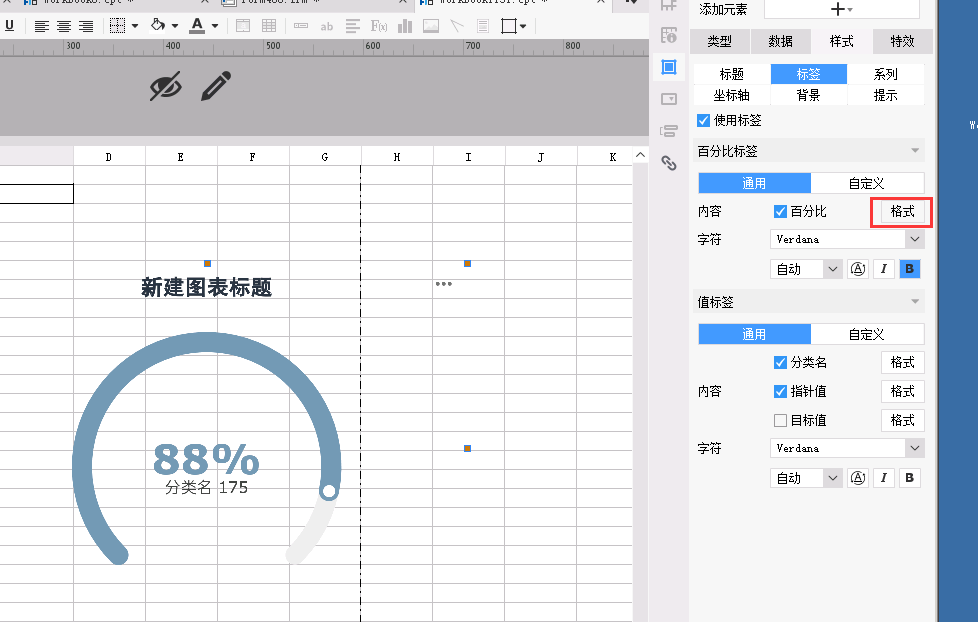
Task: Open 格式 for 分类名
Action: click(x=903, y=362)
